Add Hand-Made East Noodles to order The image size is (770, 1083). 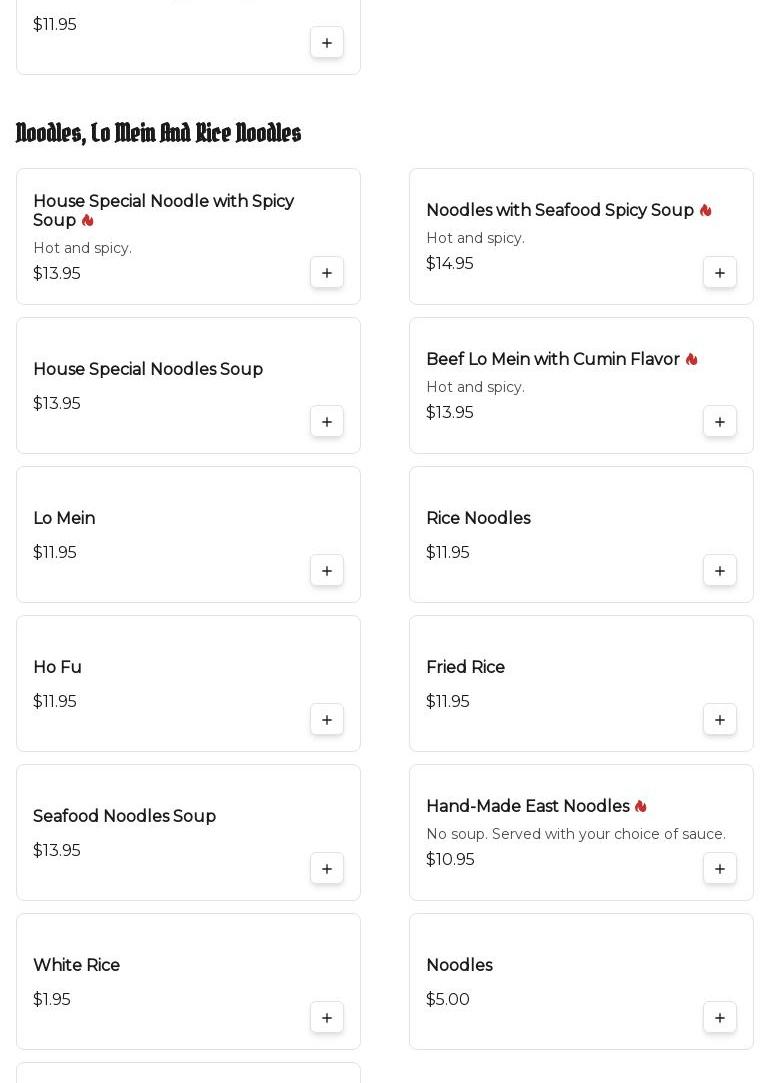point(720,869)
